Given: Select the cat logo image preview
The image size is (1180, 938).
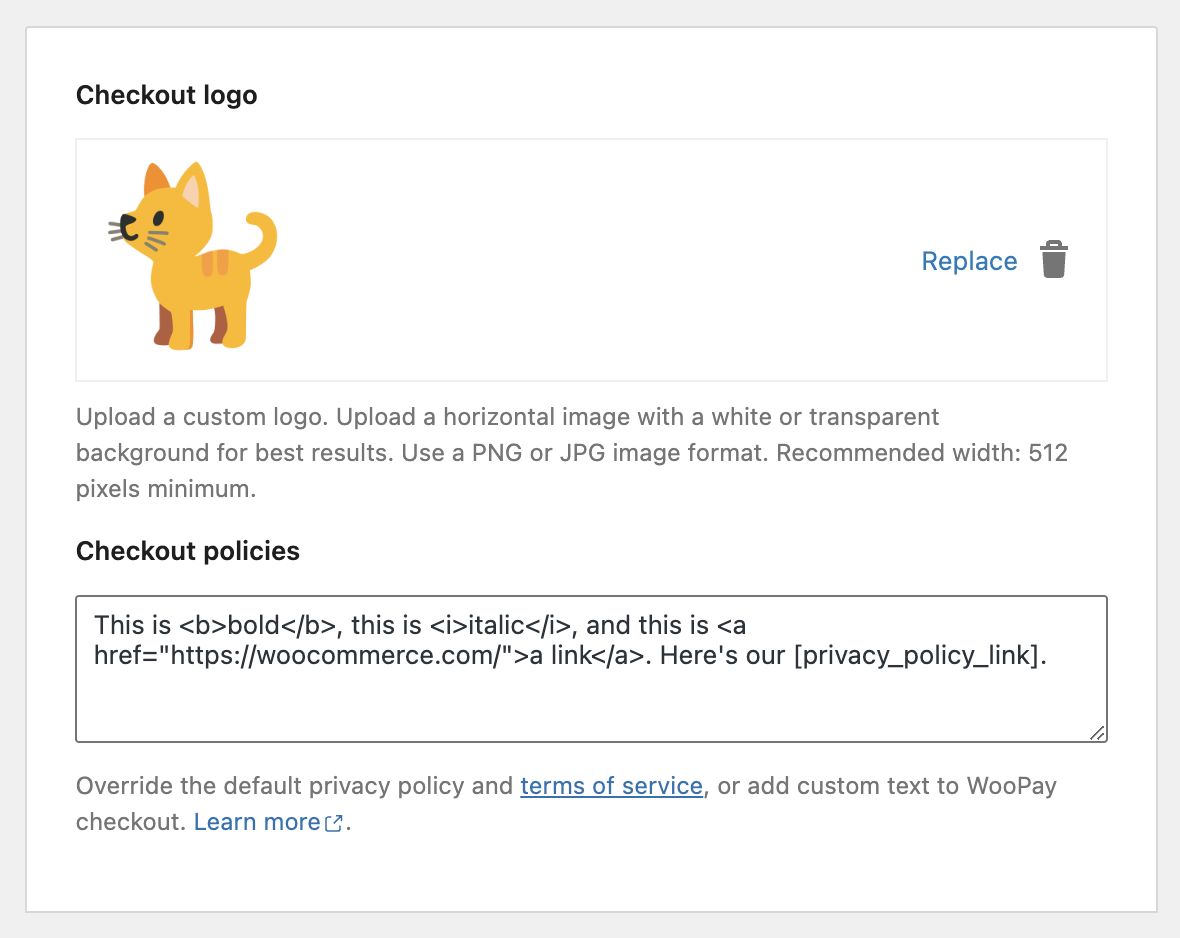Looking at the screenshot, I should pyautogui.click(x=193, y=257).
